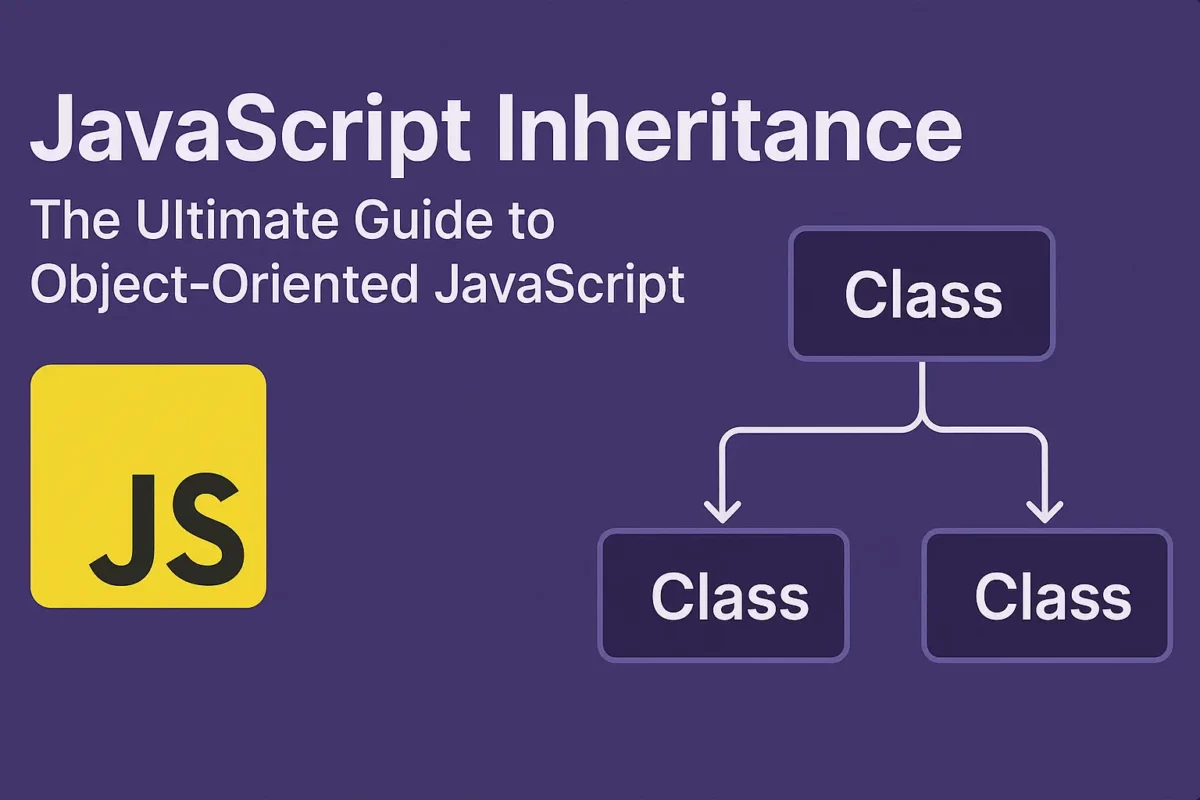
Task: Click the Class text in the top box
Action: [922, 294]
